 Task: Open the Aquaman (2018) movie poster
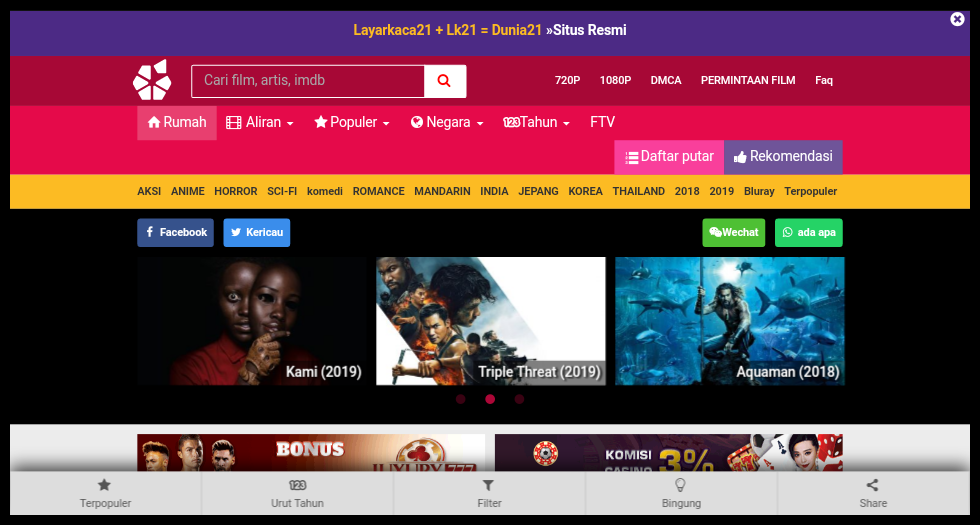click(729, 321)
